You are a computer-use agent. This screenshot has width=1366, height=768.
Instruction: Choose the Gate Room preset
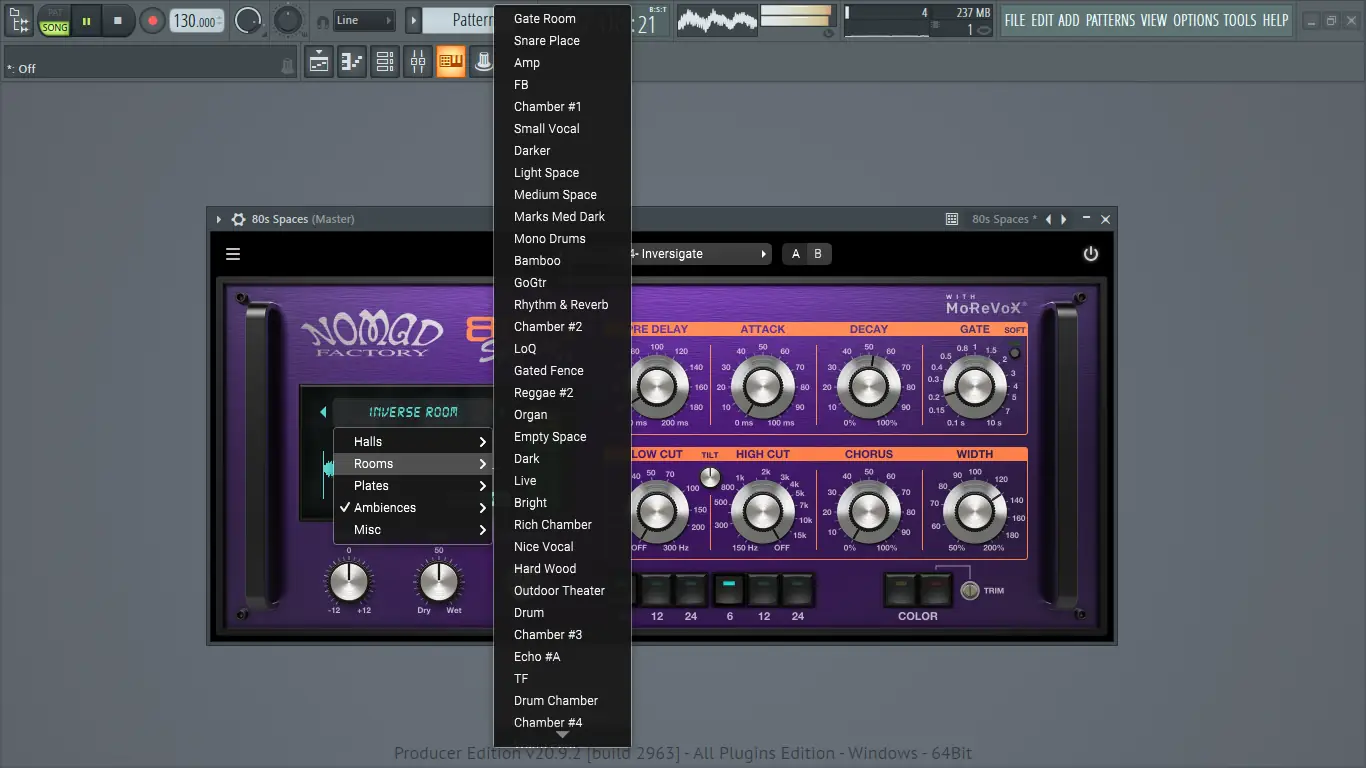tap(562, 19)
